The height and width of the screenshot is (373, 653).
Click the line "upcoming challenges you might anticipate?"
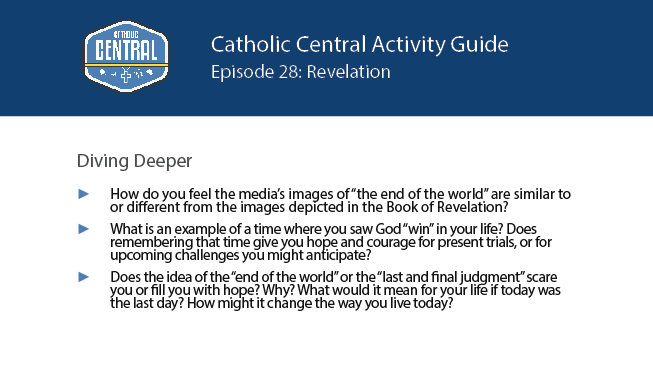click(x=240, y=255)
